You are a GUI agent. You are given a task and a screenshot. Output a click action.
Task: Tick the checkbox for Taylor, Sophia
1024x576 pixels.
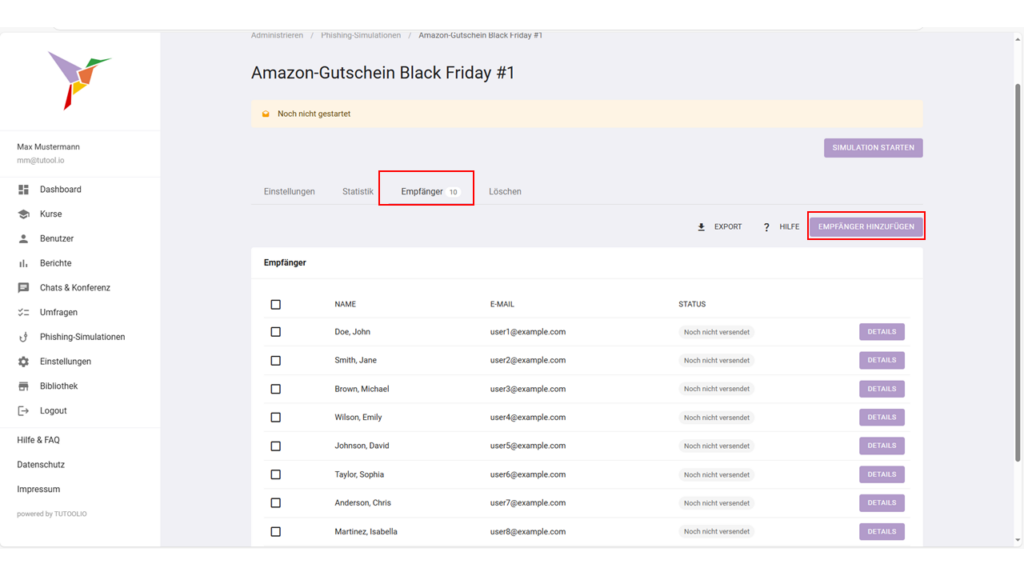click(x=276, y=475)
